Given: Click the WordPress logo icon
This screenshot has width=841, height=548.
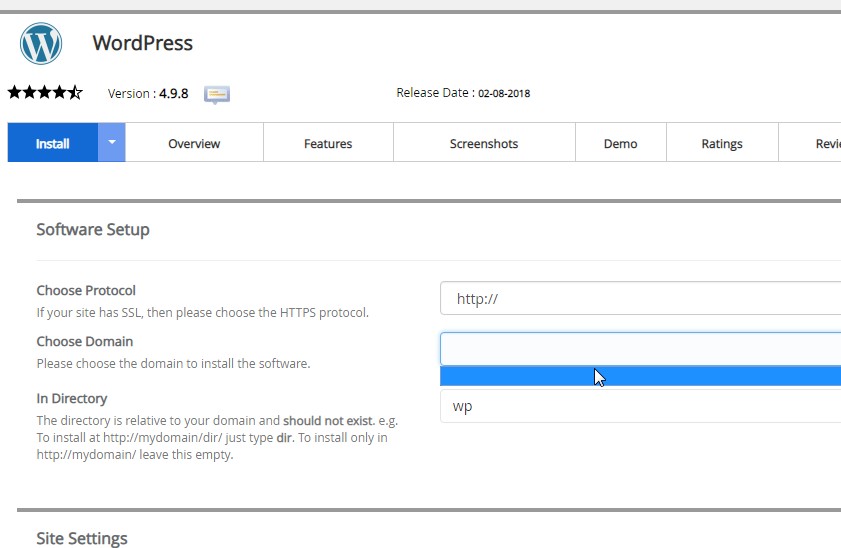Looking at the screenshot, I should pos(41,43).
